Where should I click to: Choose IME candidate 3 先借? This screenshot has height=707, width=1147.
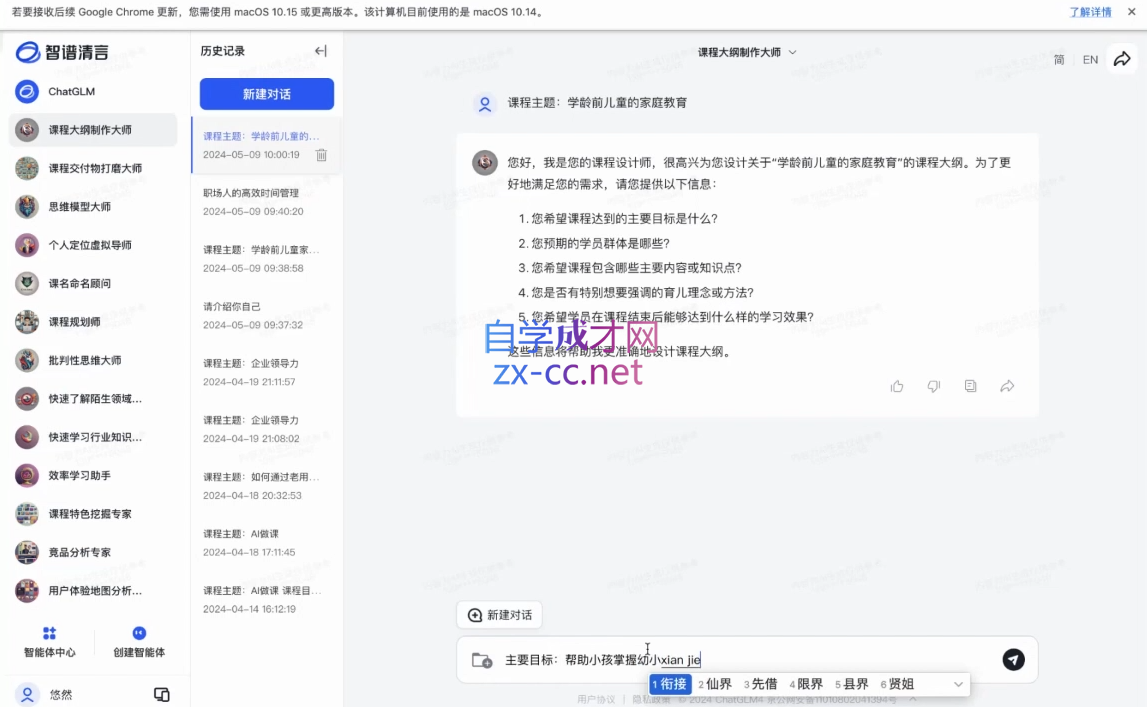click(x=761, y=684)
